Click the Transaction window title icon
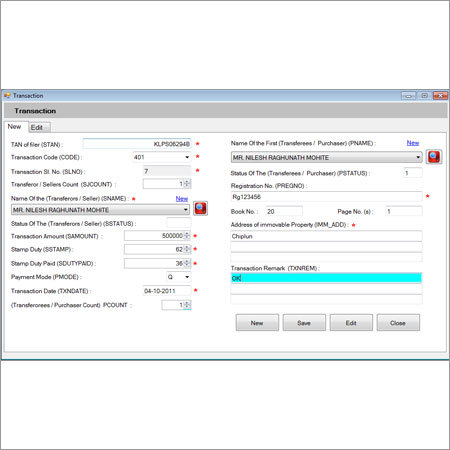This screenshot has width=450, height=450. pyautogui.click(x=7, y=96)
